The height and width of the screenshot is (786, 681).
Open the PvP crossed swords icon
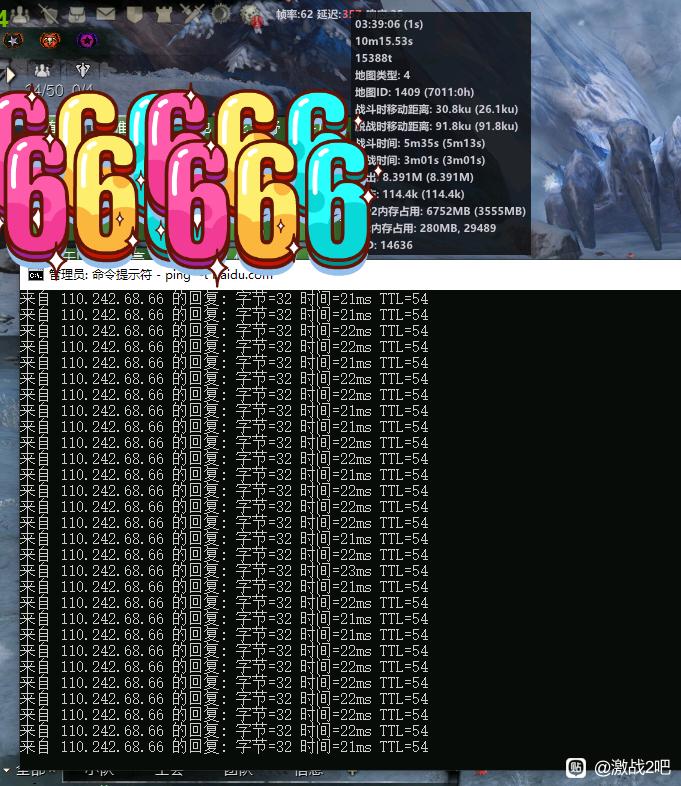[x=192, y=15]
